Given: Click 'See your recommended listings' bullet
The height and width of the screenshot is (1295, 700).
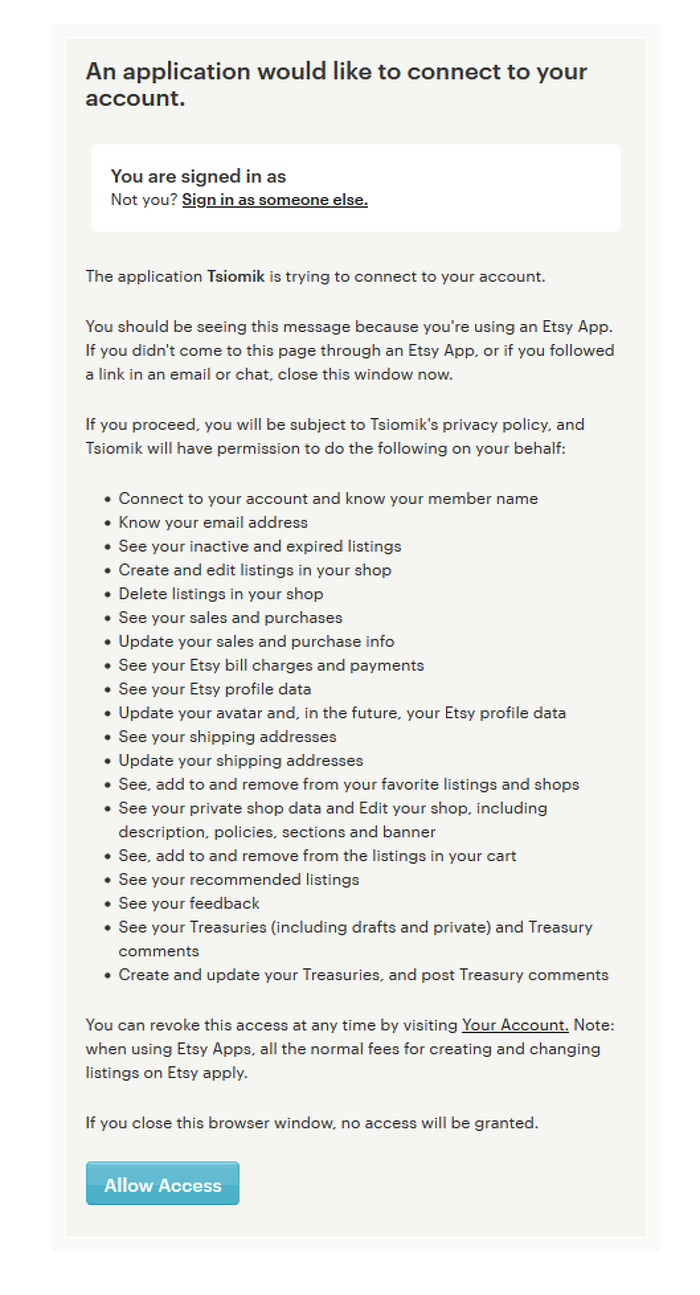Looking at the screenshot, I should pyautogui.click(x=239, y=879).
